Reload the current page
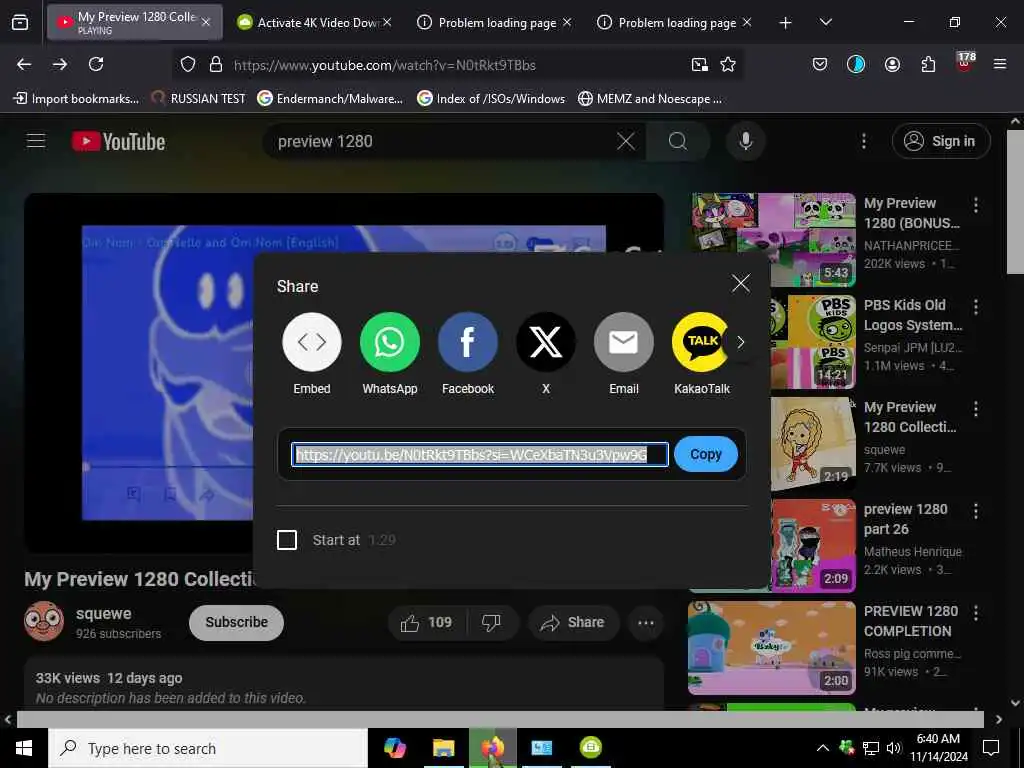1024x768 pixels. (x=96, y=64)
